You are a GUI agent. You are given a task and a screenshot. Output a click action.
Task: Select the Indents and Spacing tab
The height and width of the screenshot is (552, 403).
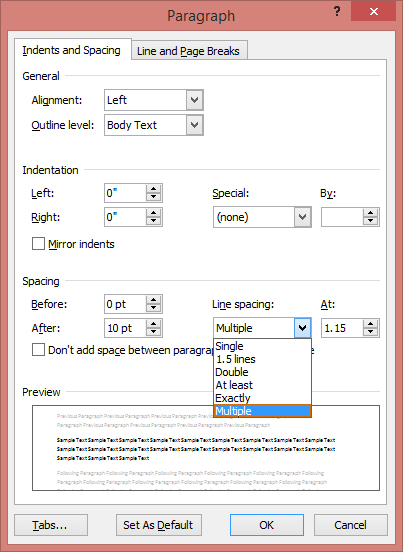pyautogui.click(x=71, y=50)
